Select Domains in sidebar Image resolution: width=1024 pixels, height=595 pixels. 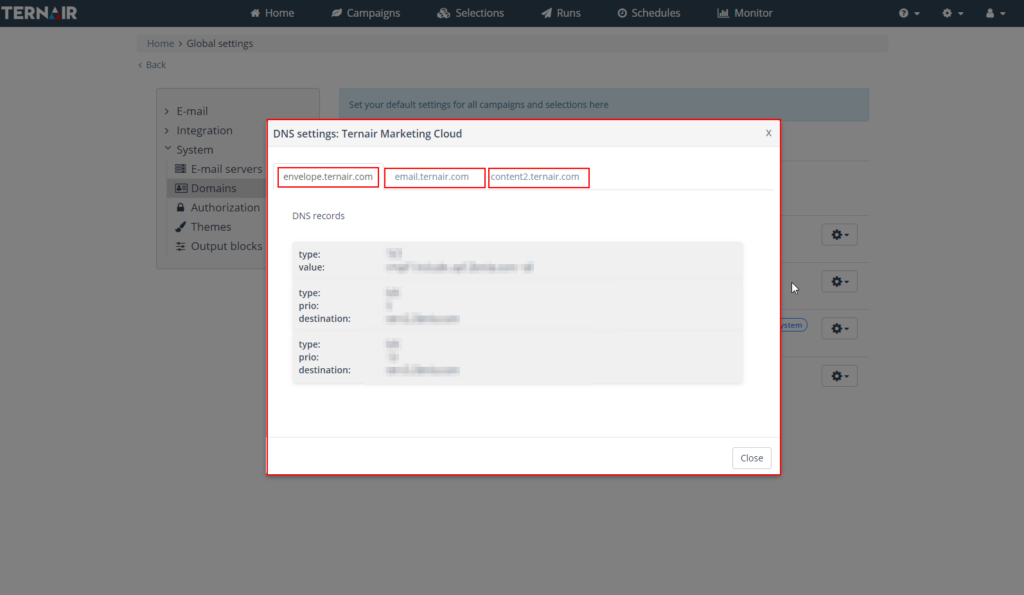[x=206, y=188]
